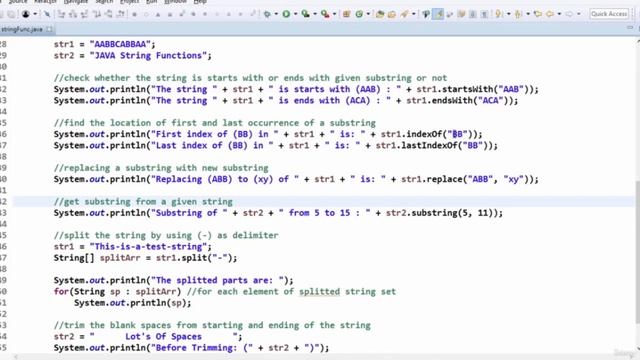This screenshot has height=360, width=640.
Task: Click the Debug bug icon
Action: (x=267, y=14)
